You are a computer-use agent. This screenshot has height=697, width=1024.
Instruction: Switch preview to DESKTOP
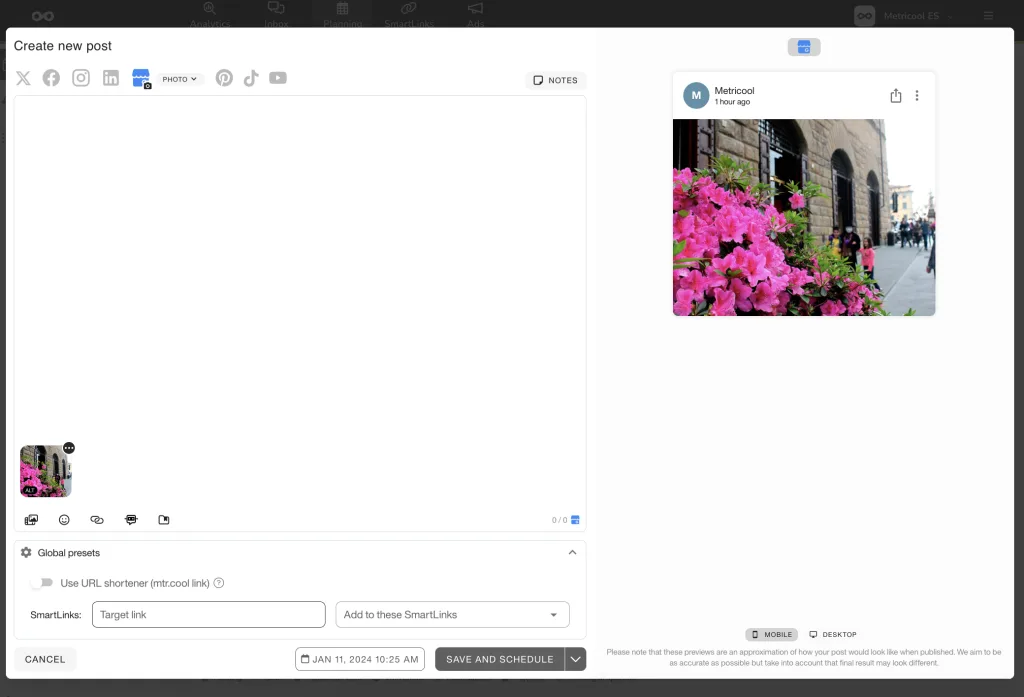(833, 634)
